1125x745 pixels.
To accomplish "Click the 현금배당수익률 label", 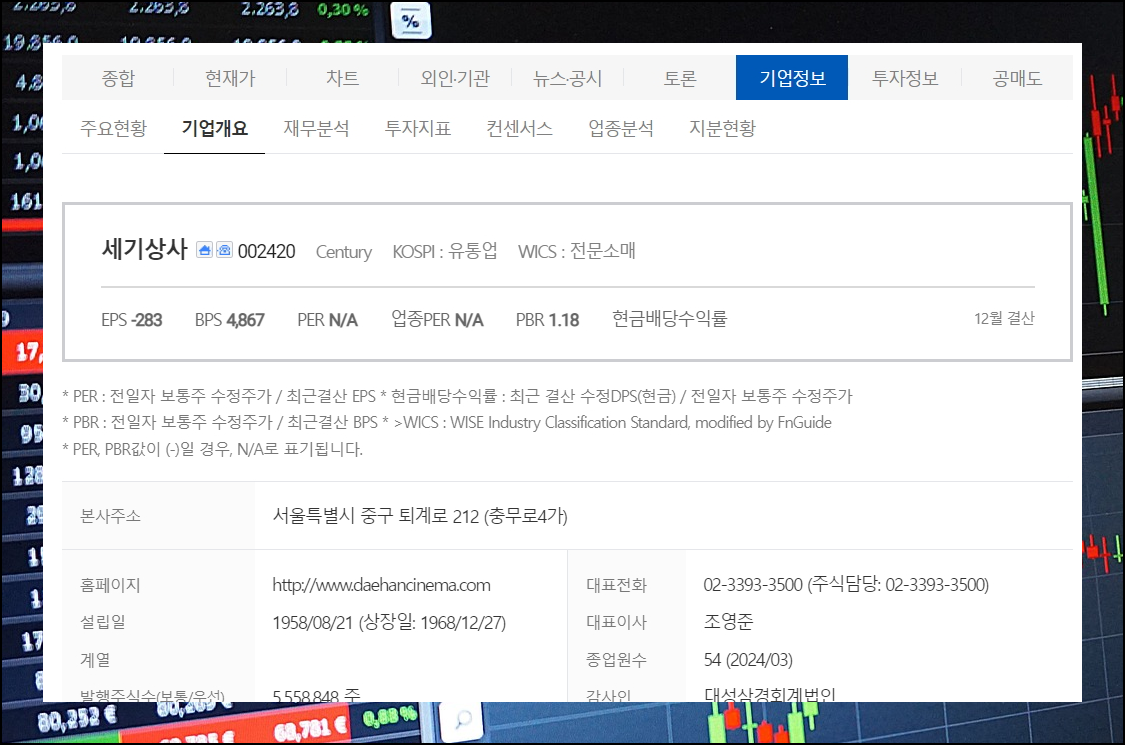I will [669, 319].
